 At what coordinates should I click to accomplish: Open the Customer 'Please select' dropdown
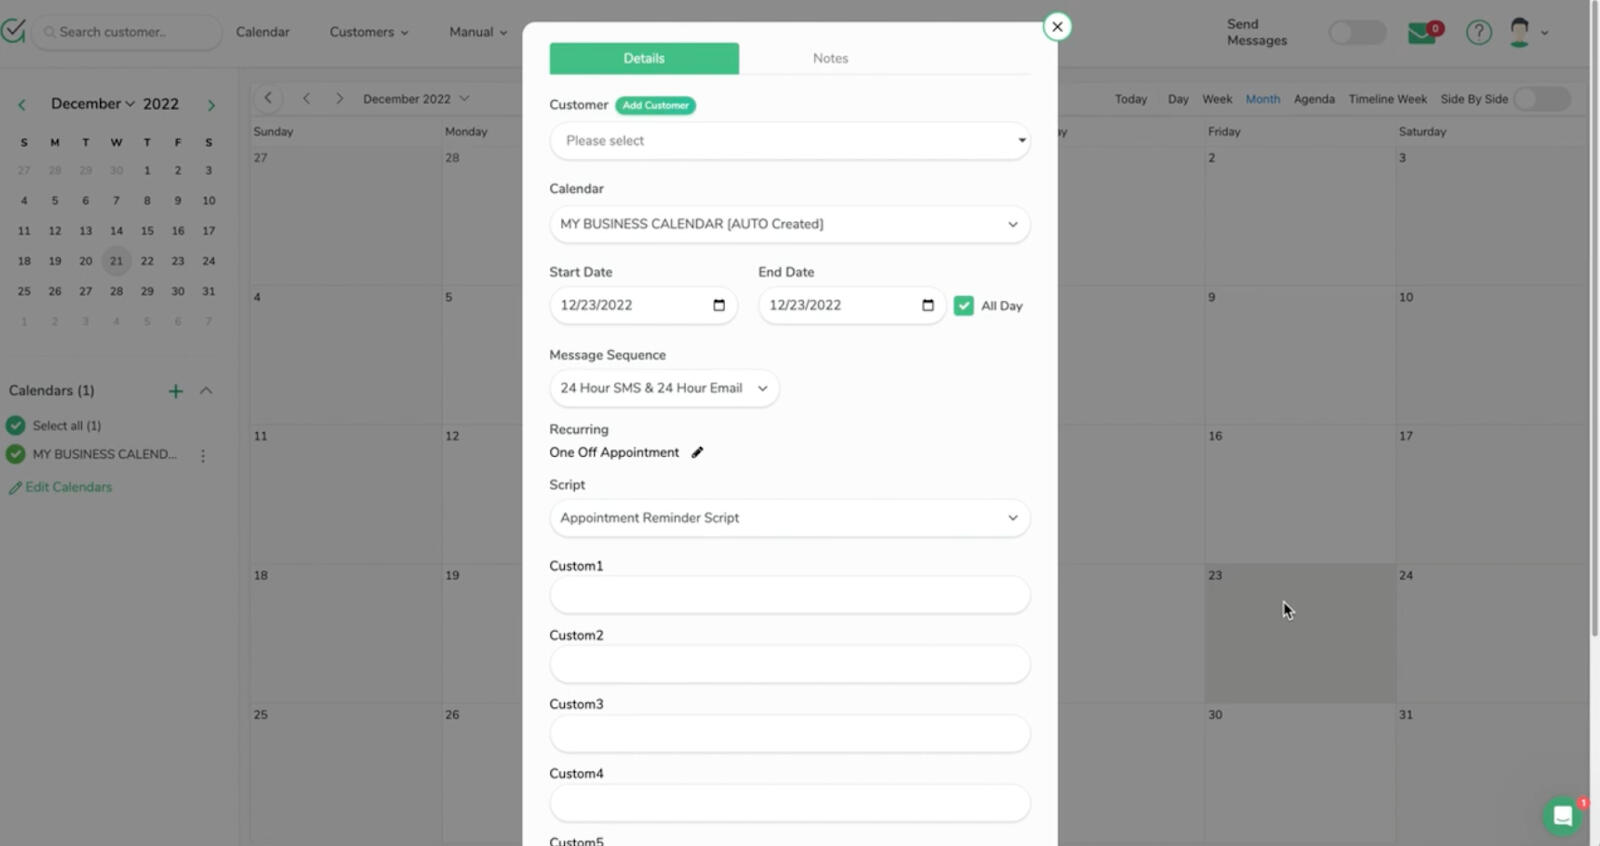[x=789, y=141]
